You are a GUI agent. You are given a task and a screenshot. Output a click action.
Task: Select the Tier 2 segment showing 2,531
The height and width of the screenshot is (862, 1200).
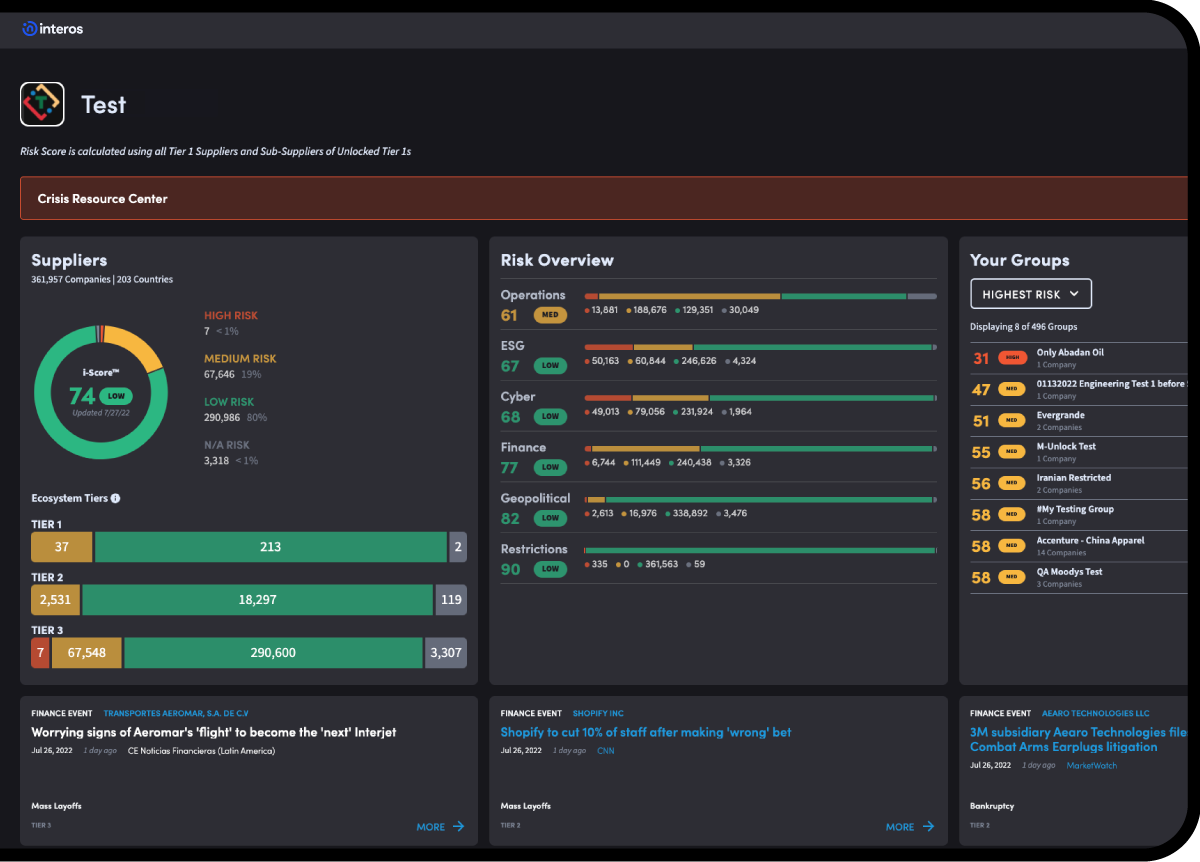coord(56,600)
